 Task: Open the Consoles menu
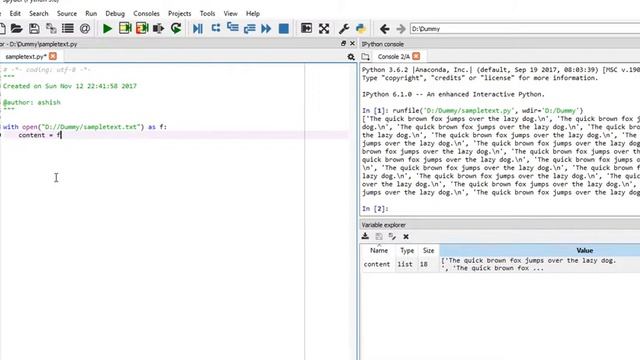[x=147, y=13]
